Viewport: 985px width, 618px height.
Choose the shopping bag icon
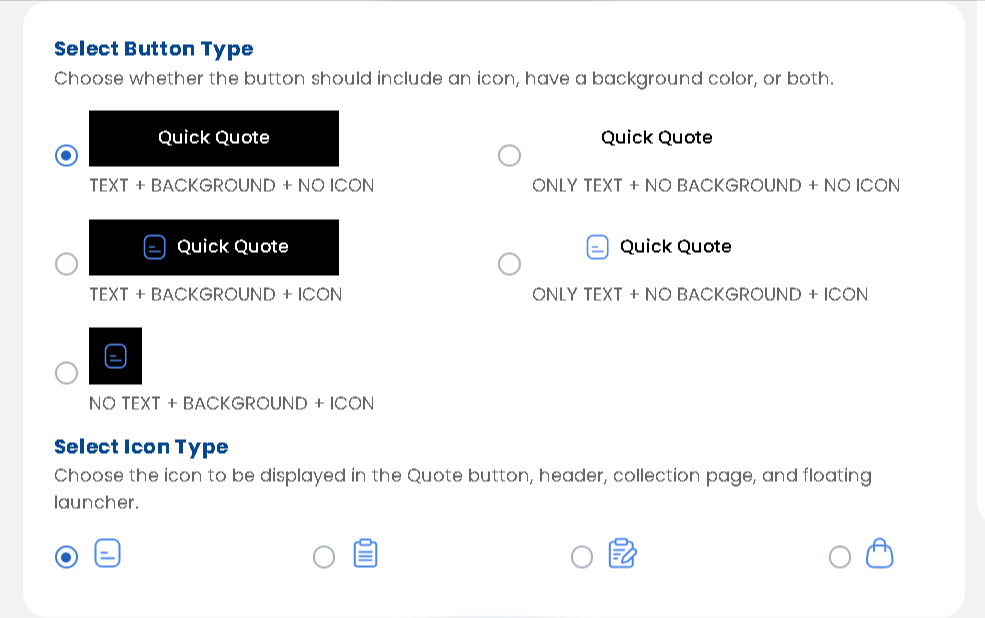(879, 554)
